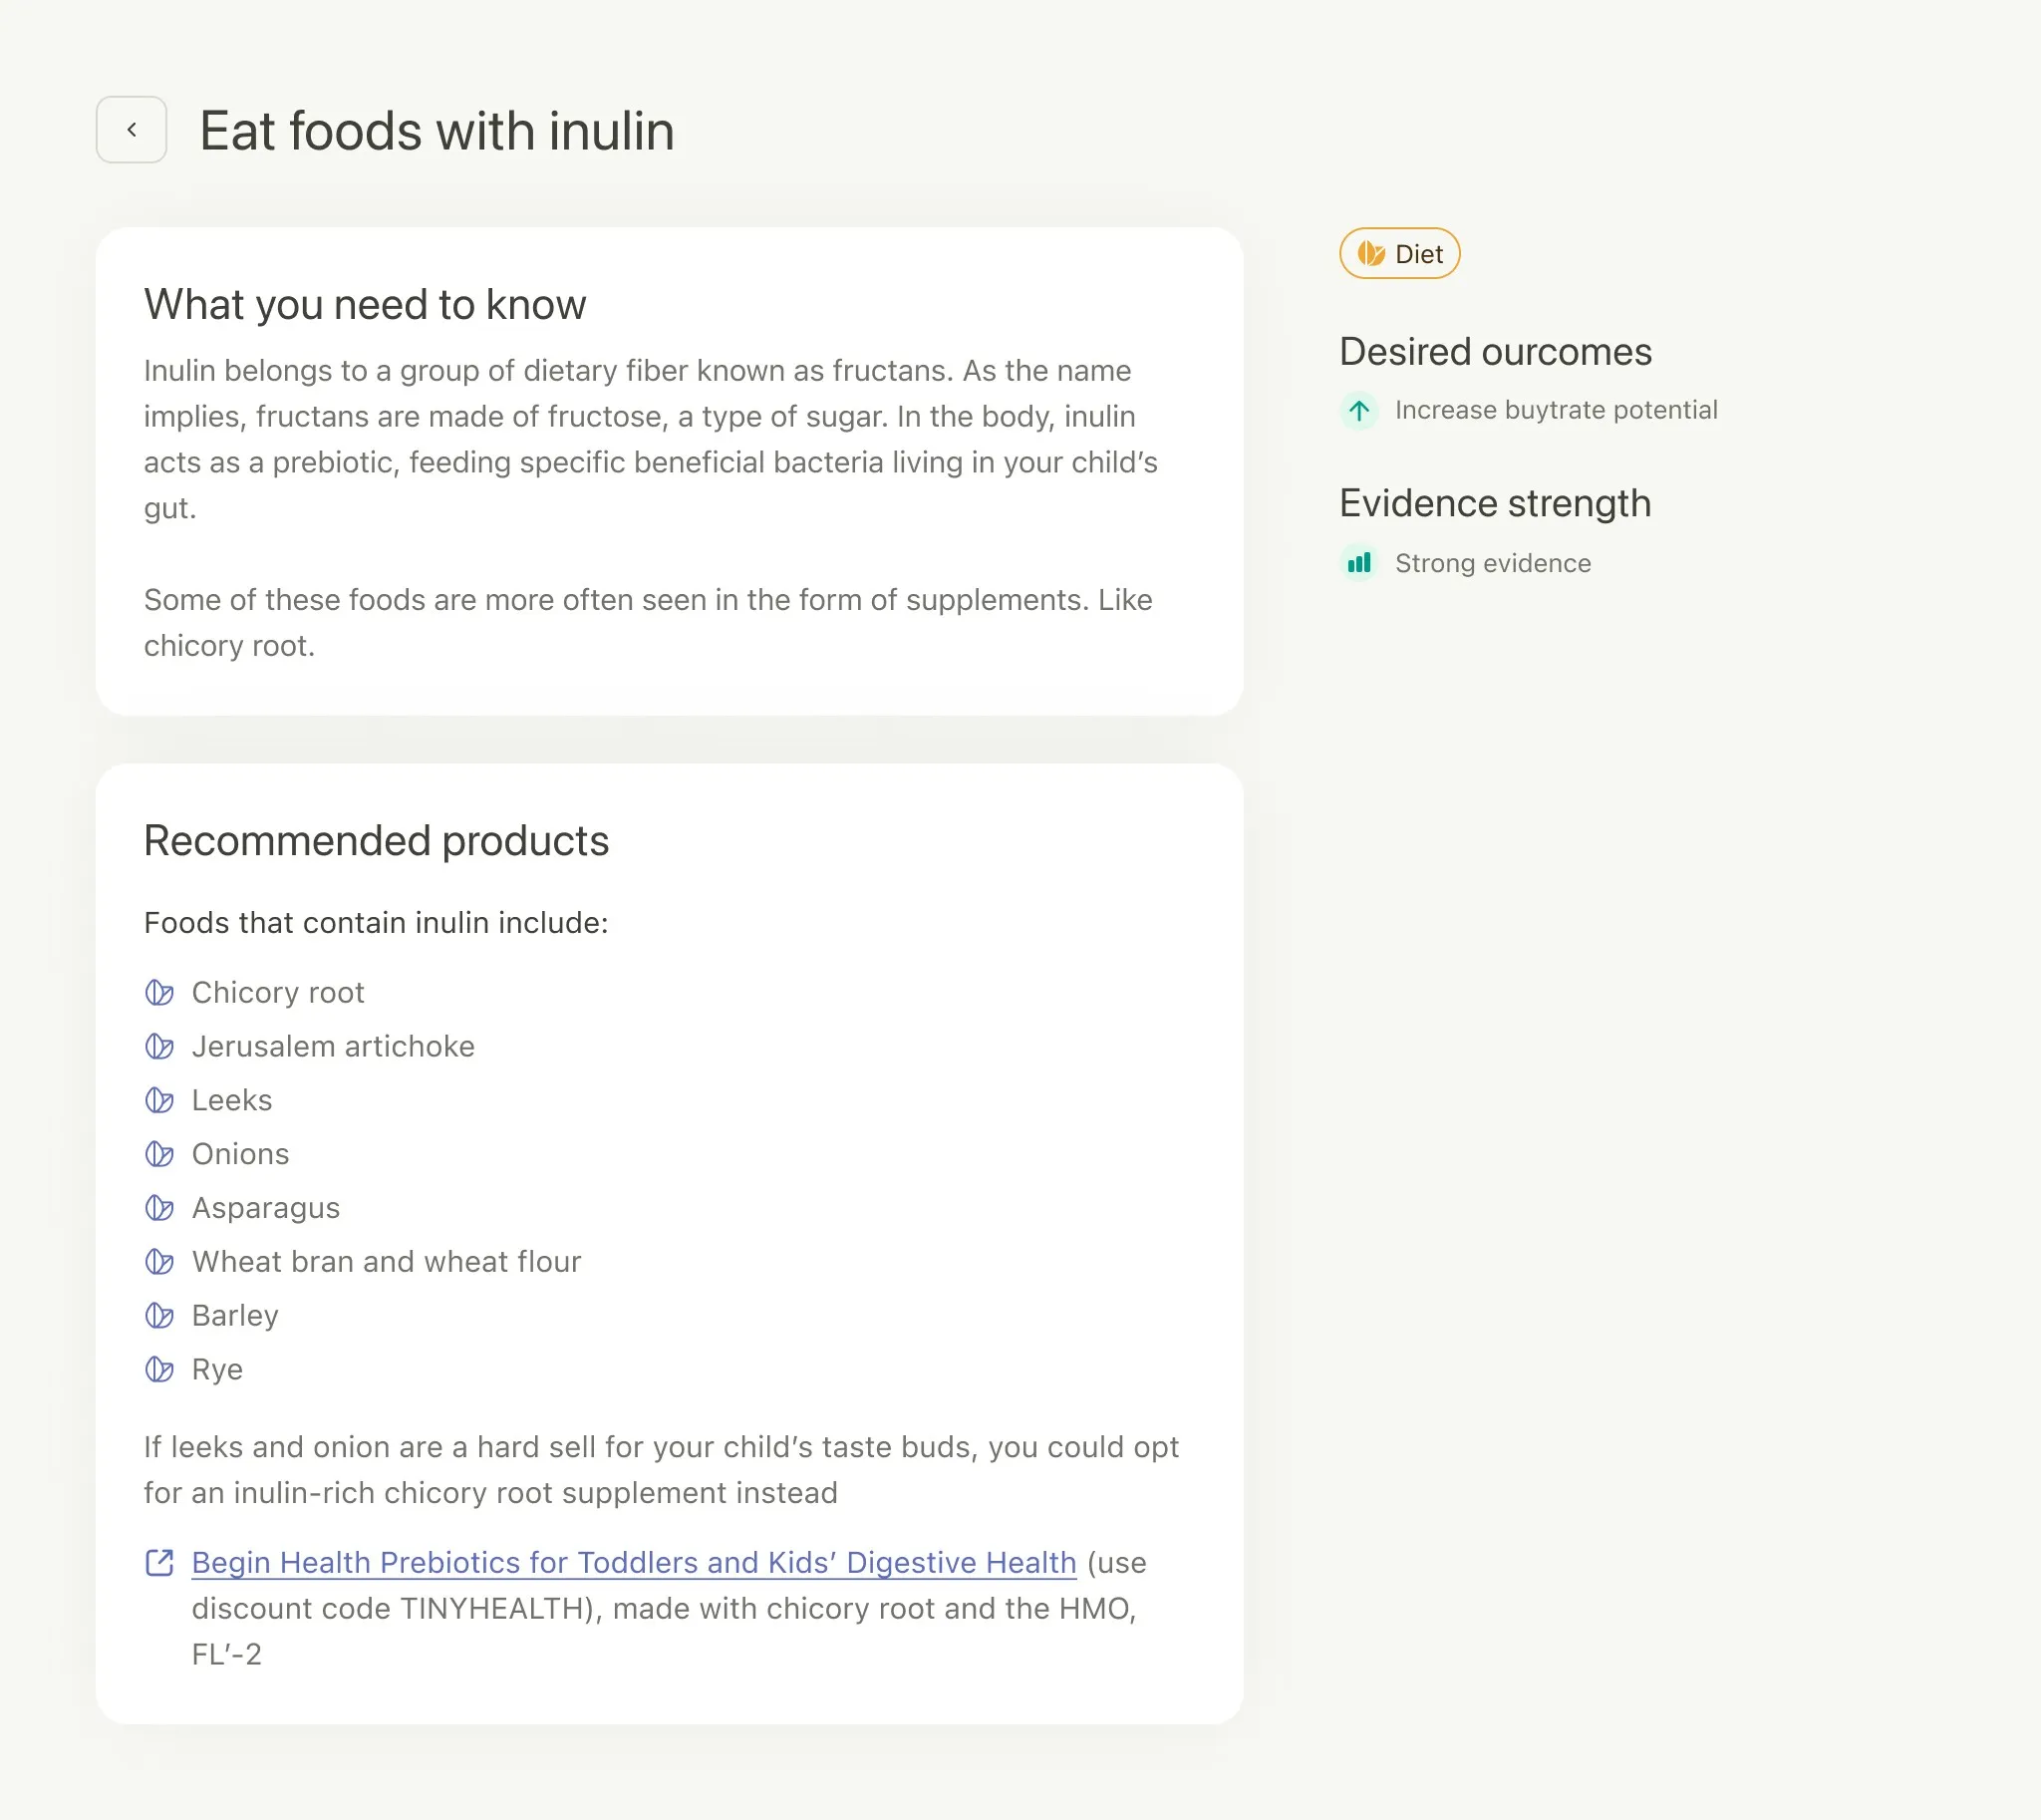Screen dimensions: 2041x1820
Task: Click the leaf icon beside Leeks
Action: (x=159, y=1100)
